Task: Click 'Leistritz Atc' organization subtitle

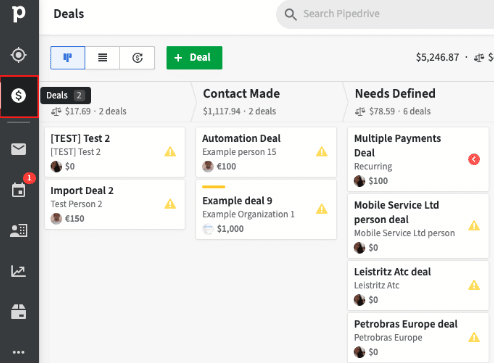Action: [x=376, y=285]
